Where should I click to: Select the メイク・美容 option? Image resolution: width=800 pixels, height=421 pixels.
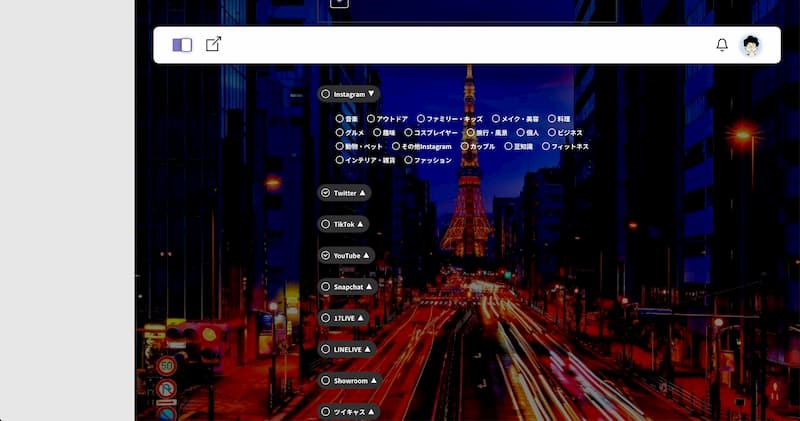pyautogui.click(x=515, y=119)
